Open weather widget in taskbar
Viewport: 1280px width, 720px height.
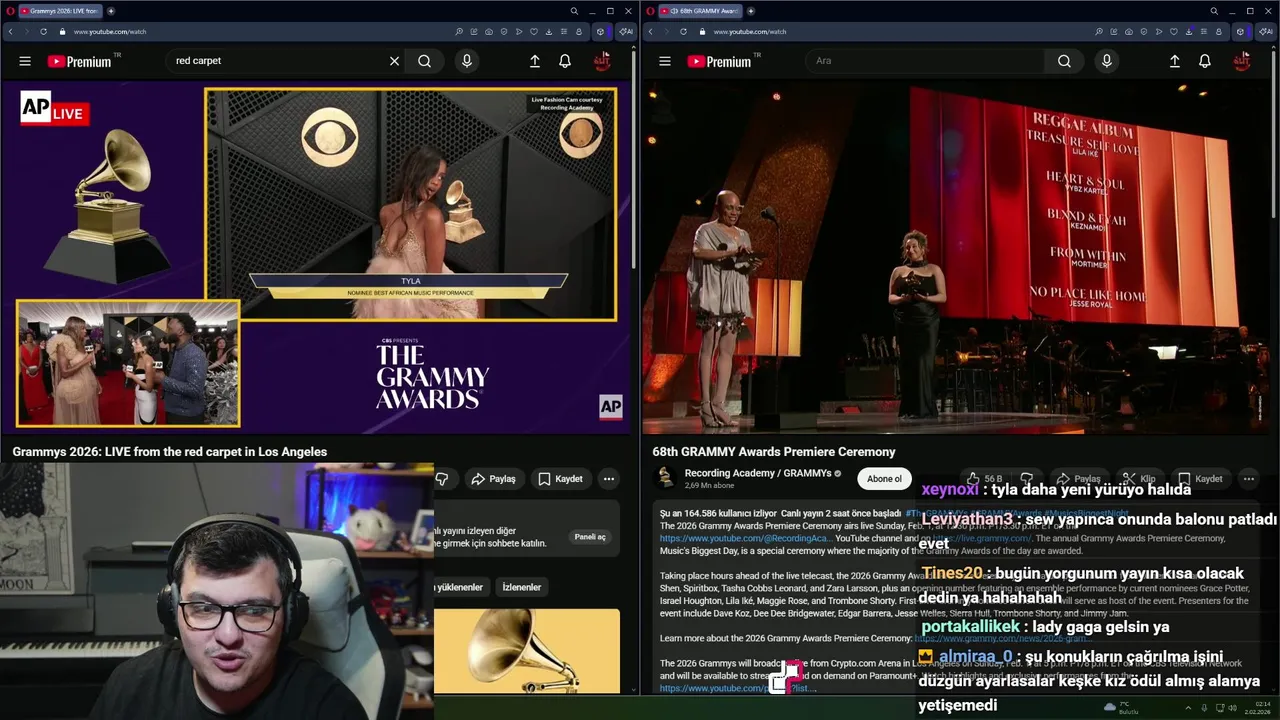click(x=1121, y=708)
